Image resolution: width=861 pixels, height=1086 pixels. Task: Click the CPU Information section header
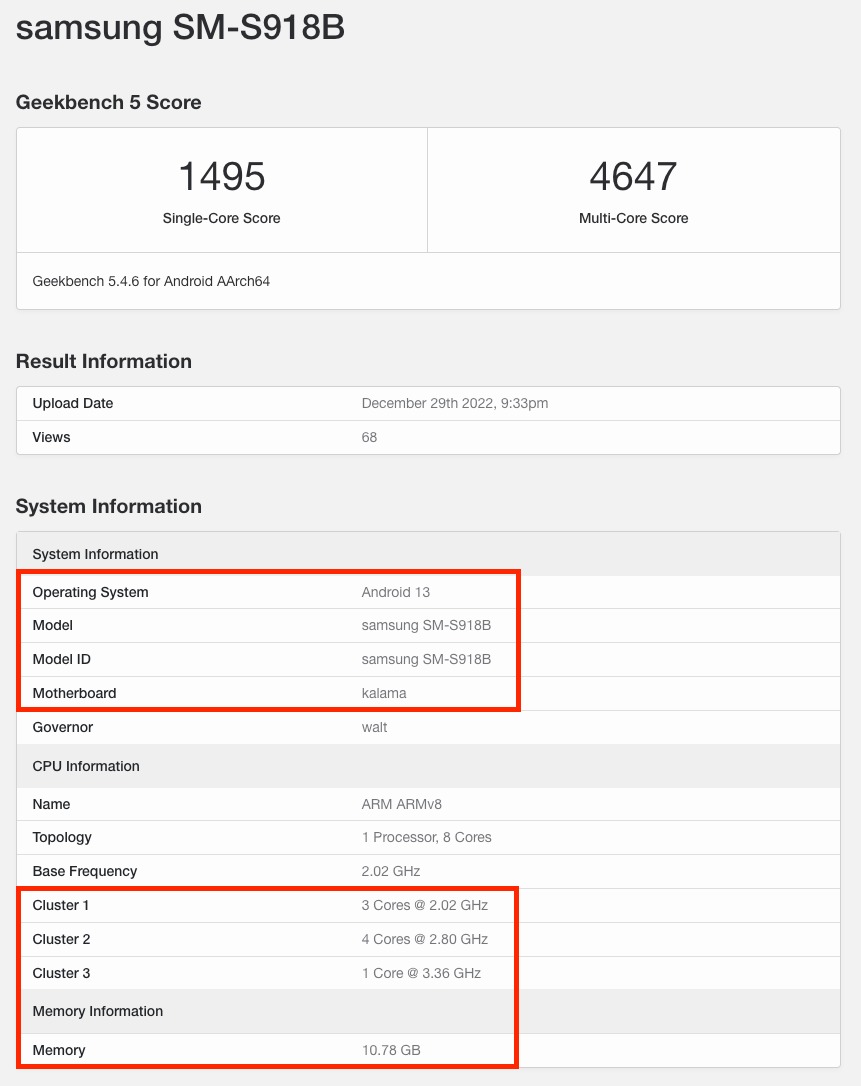86,766
